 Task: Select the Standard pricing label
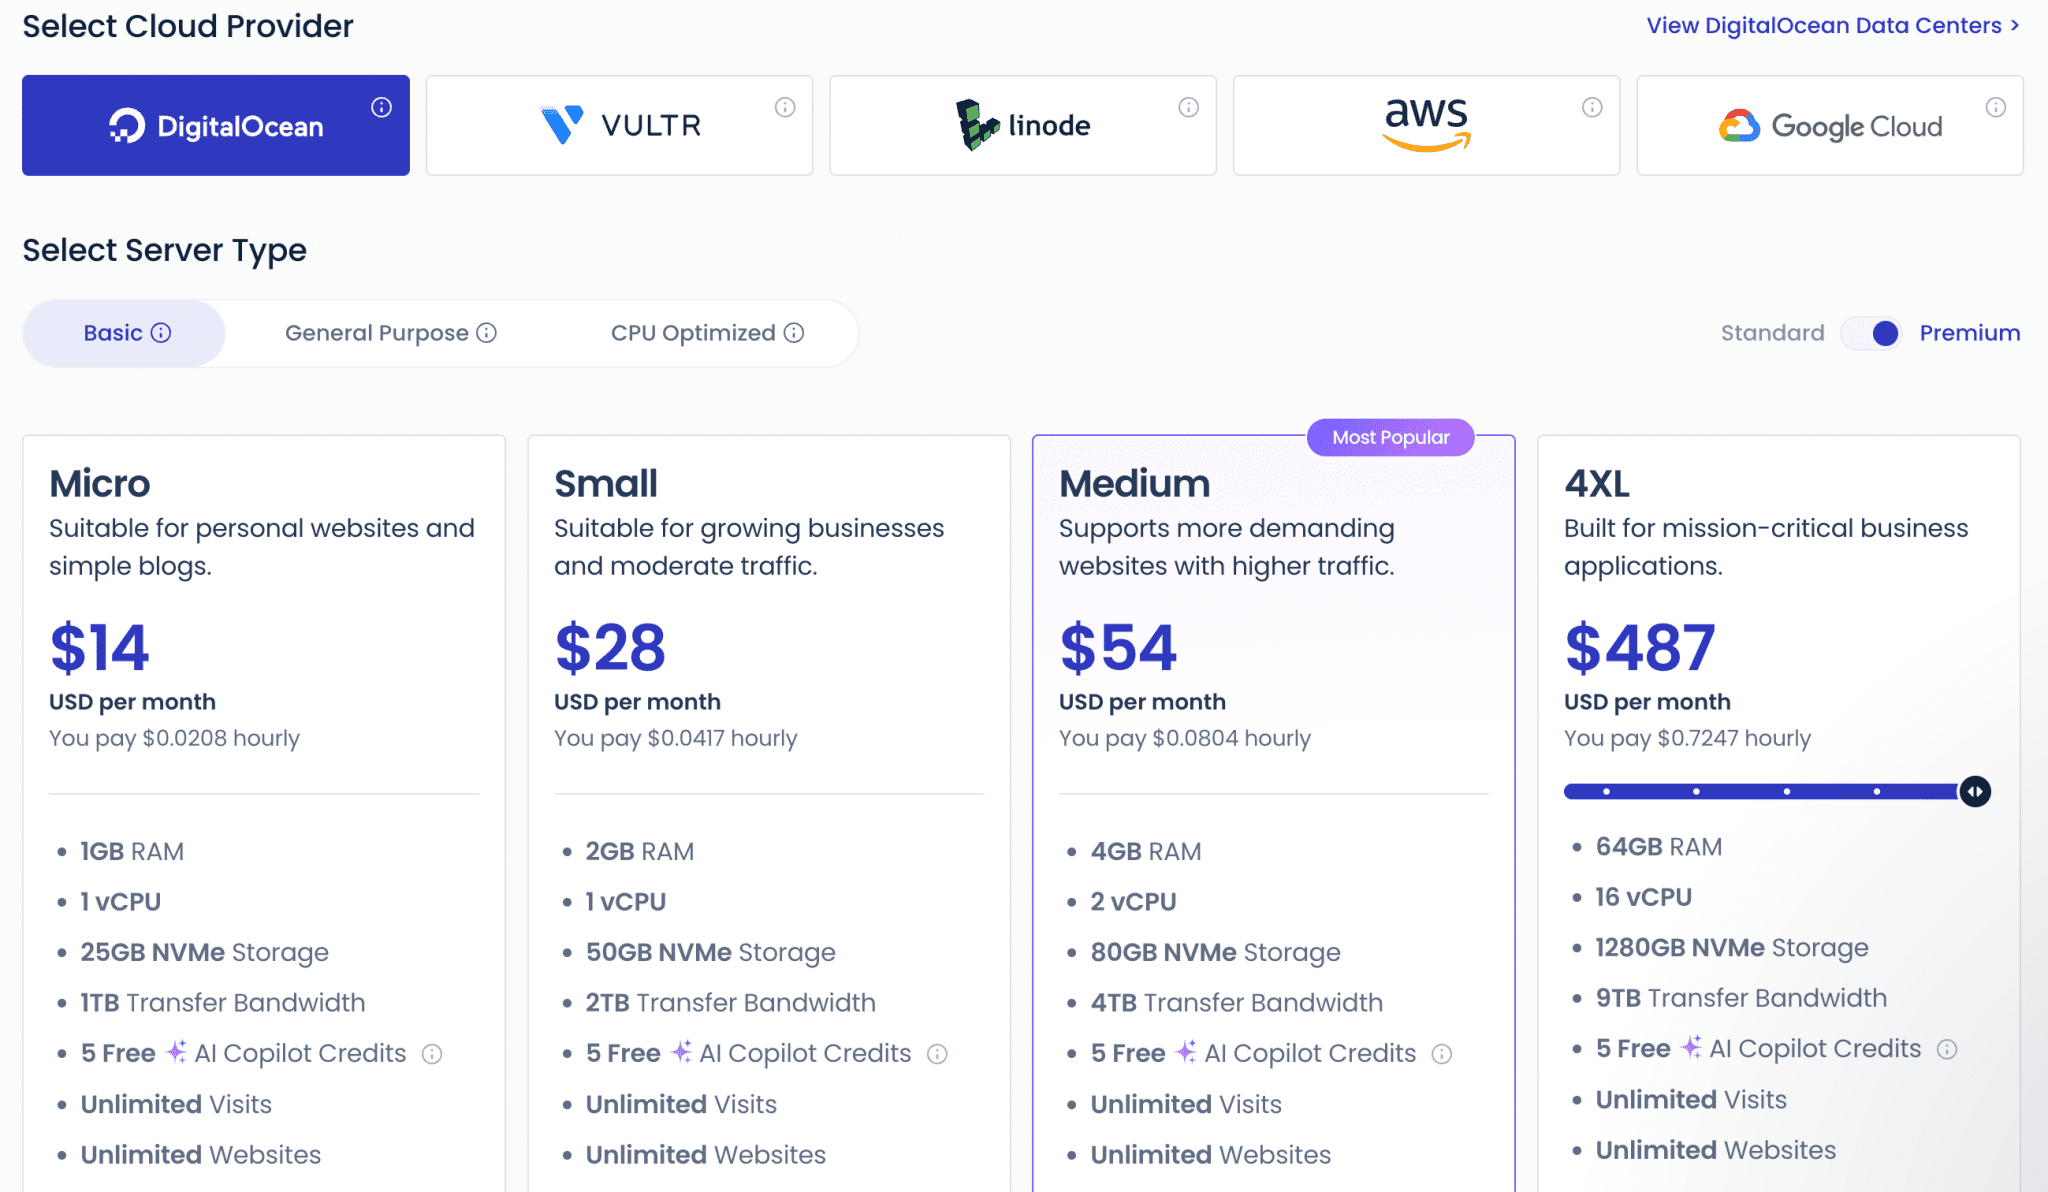pos(1772,333)
